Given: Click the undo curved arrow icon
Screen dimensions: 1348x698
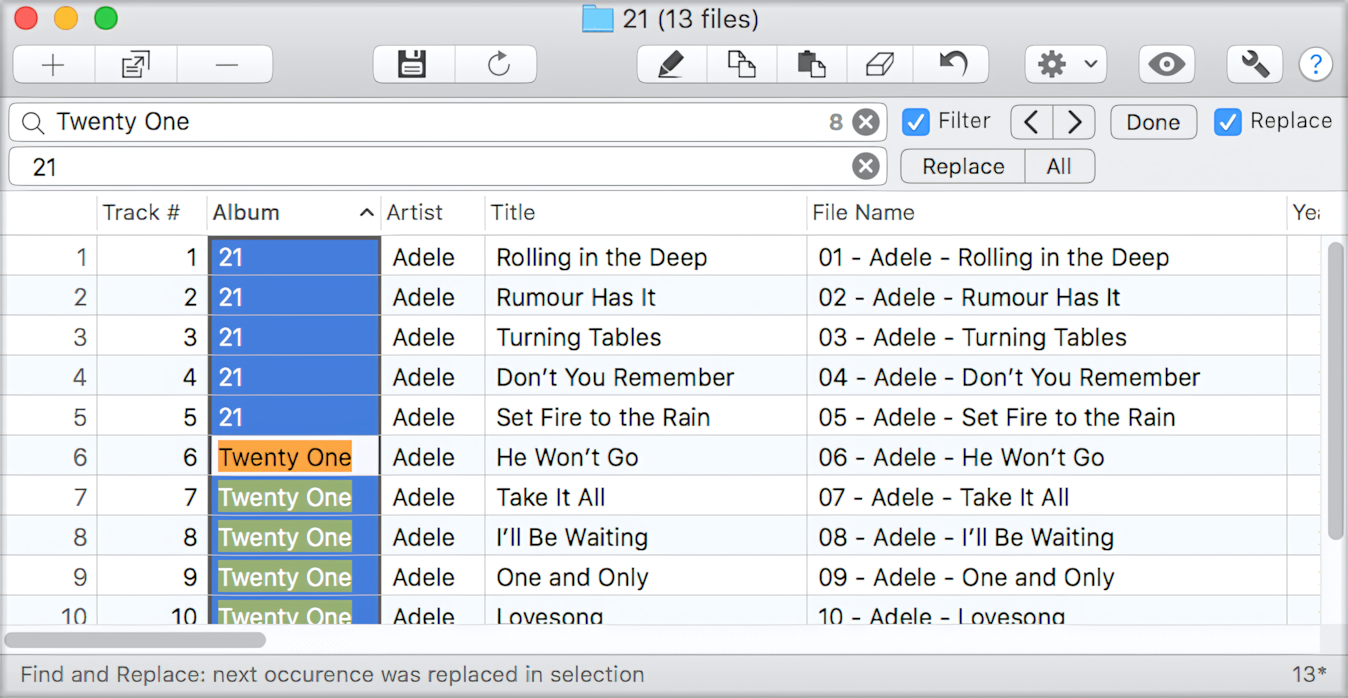Looking at the screenshot, I should 952,65.
